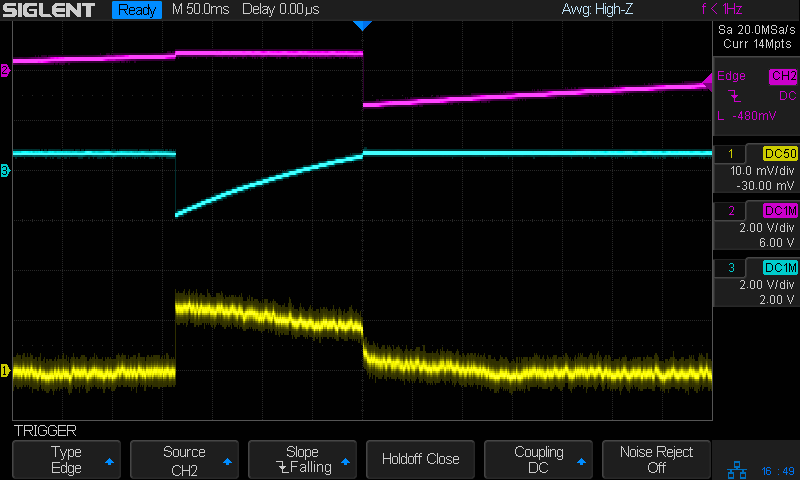This screenshot has width=800, height=480.
Task: Click the channel 1 DC50 badge
Action: [778, 154]
